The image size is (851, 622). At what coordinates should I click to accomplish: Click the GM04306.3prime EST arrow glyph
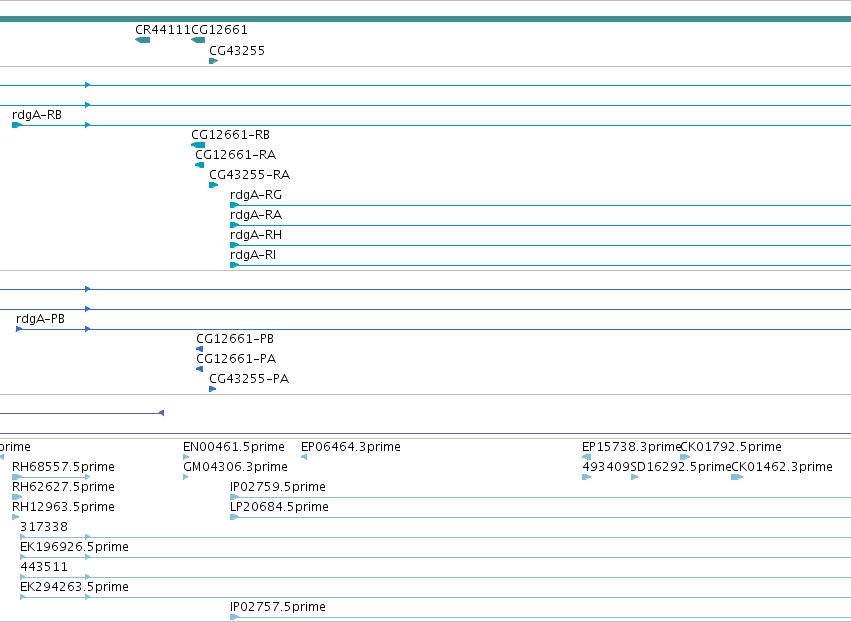[186, 478]
